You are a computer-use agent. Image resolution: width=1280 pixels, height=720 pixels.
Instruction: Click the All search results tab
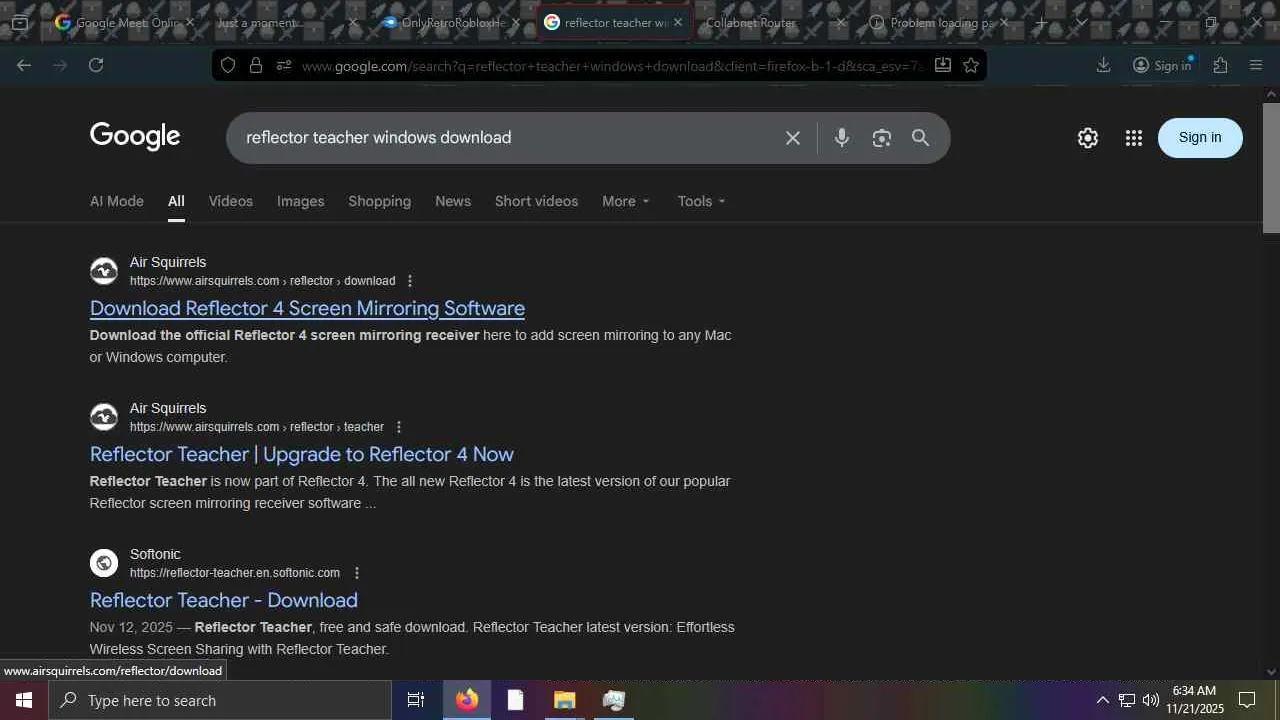point(176,201)
